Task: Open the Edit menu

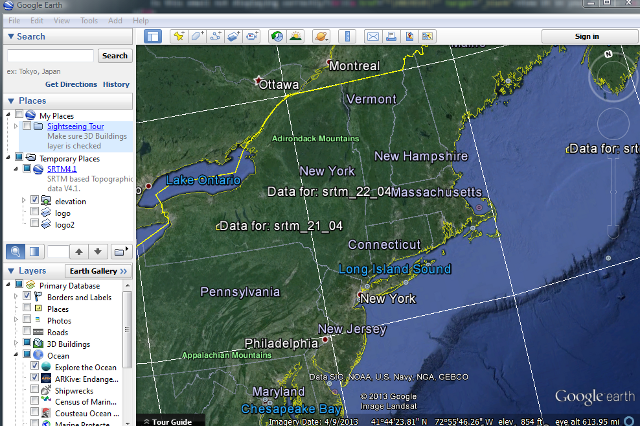Action: coord(36,20)
